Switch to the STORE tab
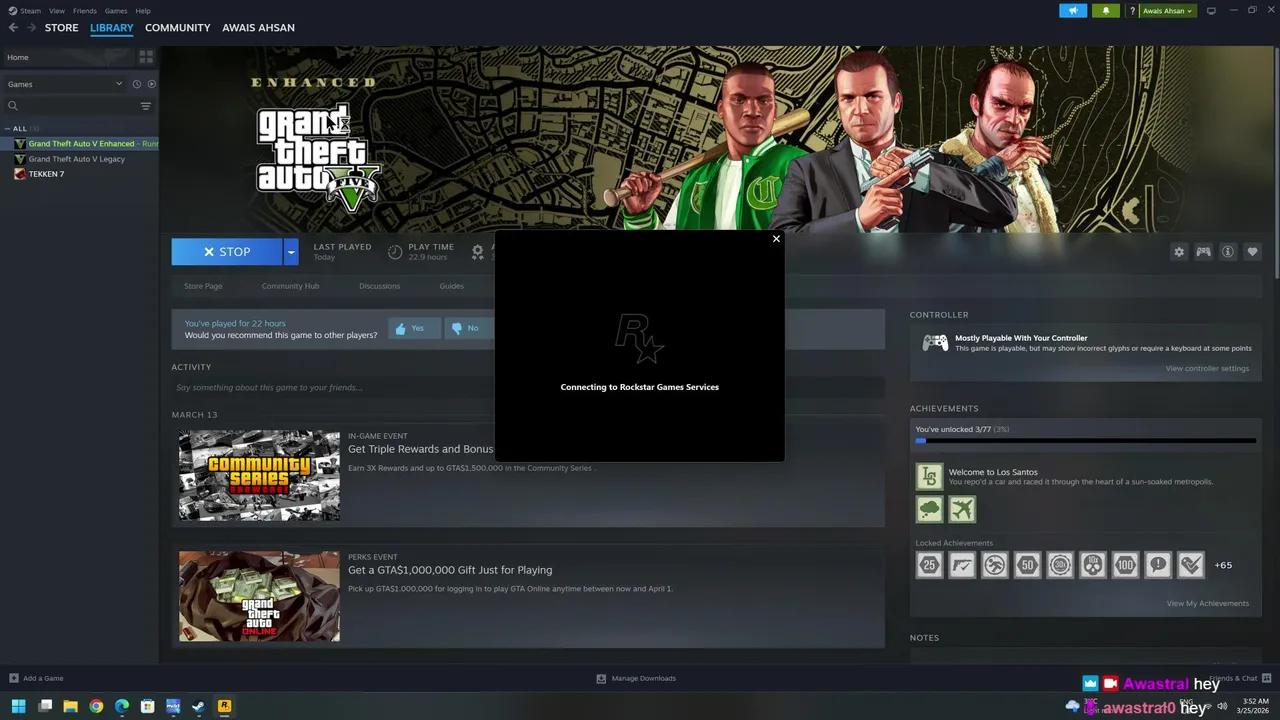The image size is (1280, 720). (x=61, y=28)
